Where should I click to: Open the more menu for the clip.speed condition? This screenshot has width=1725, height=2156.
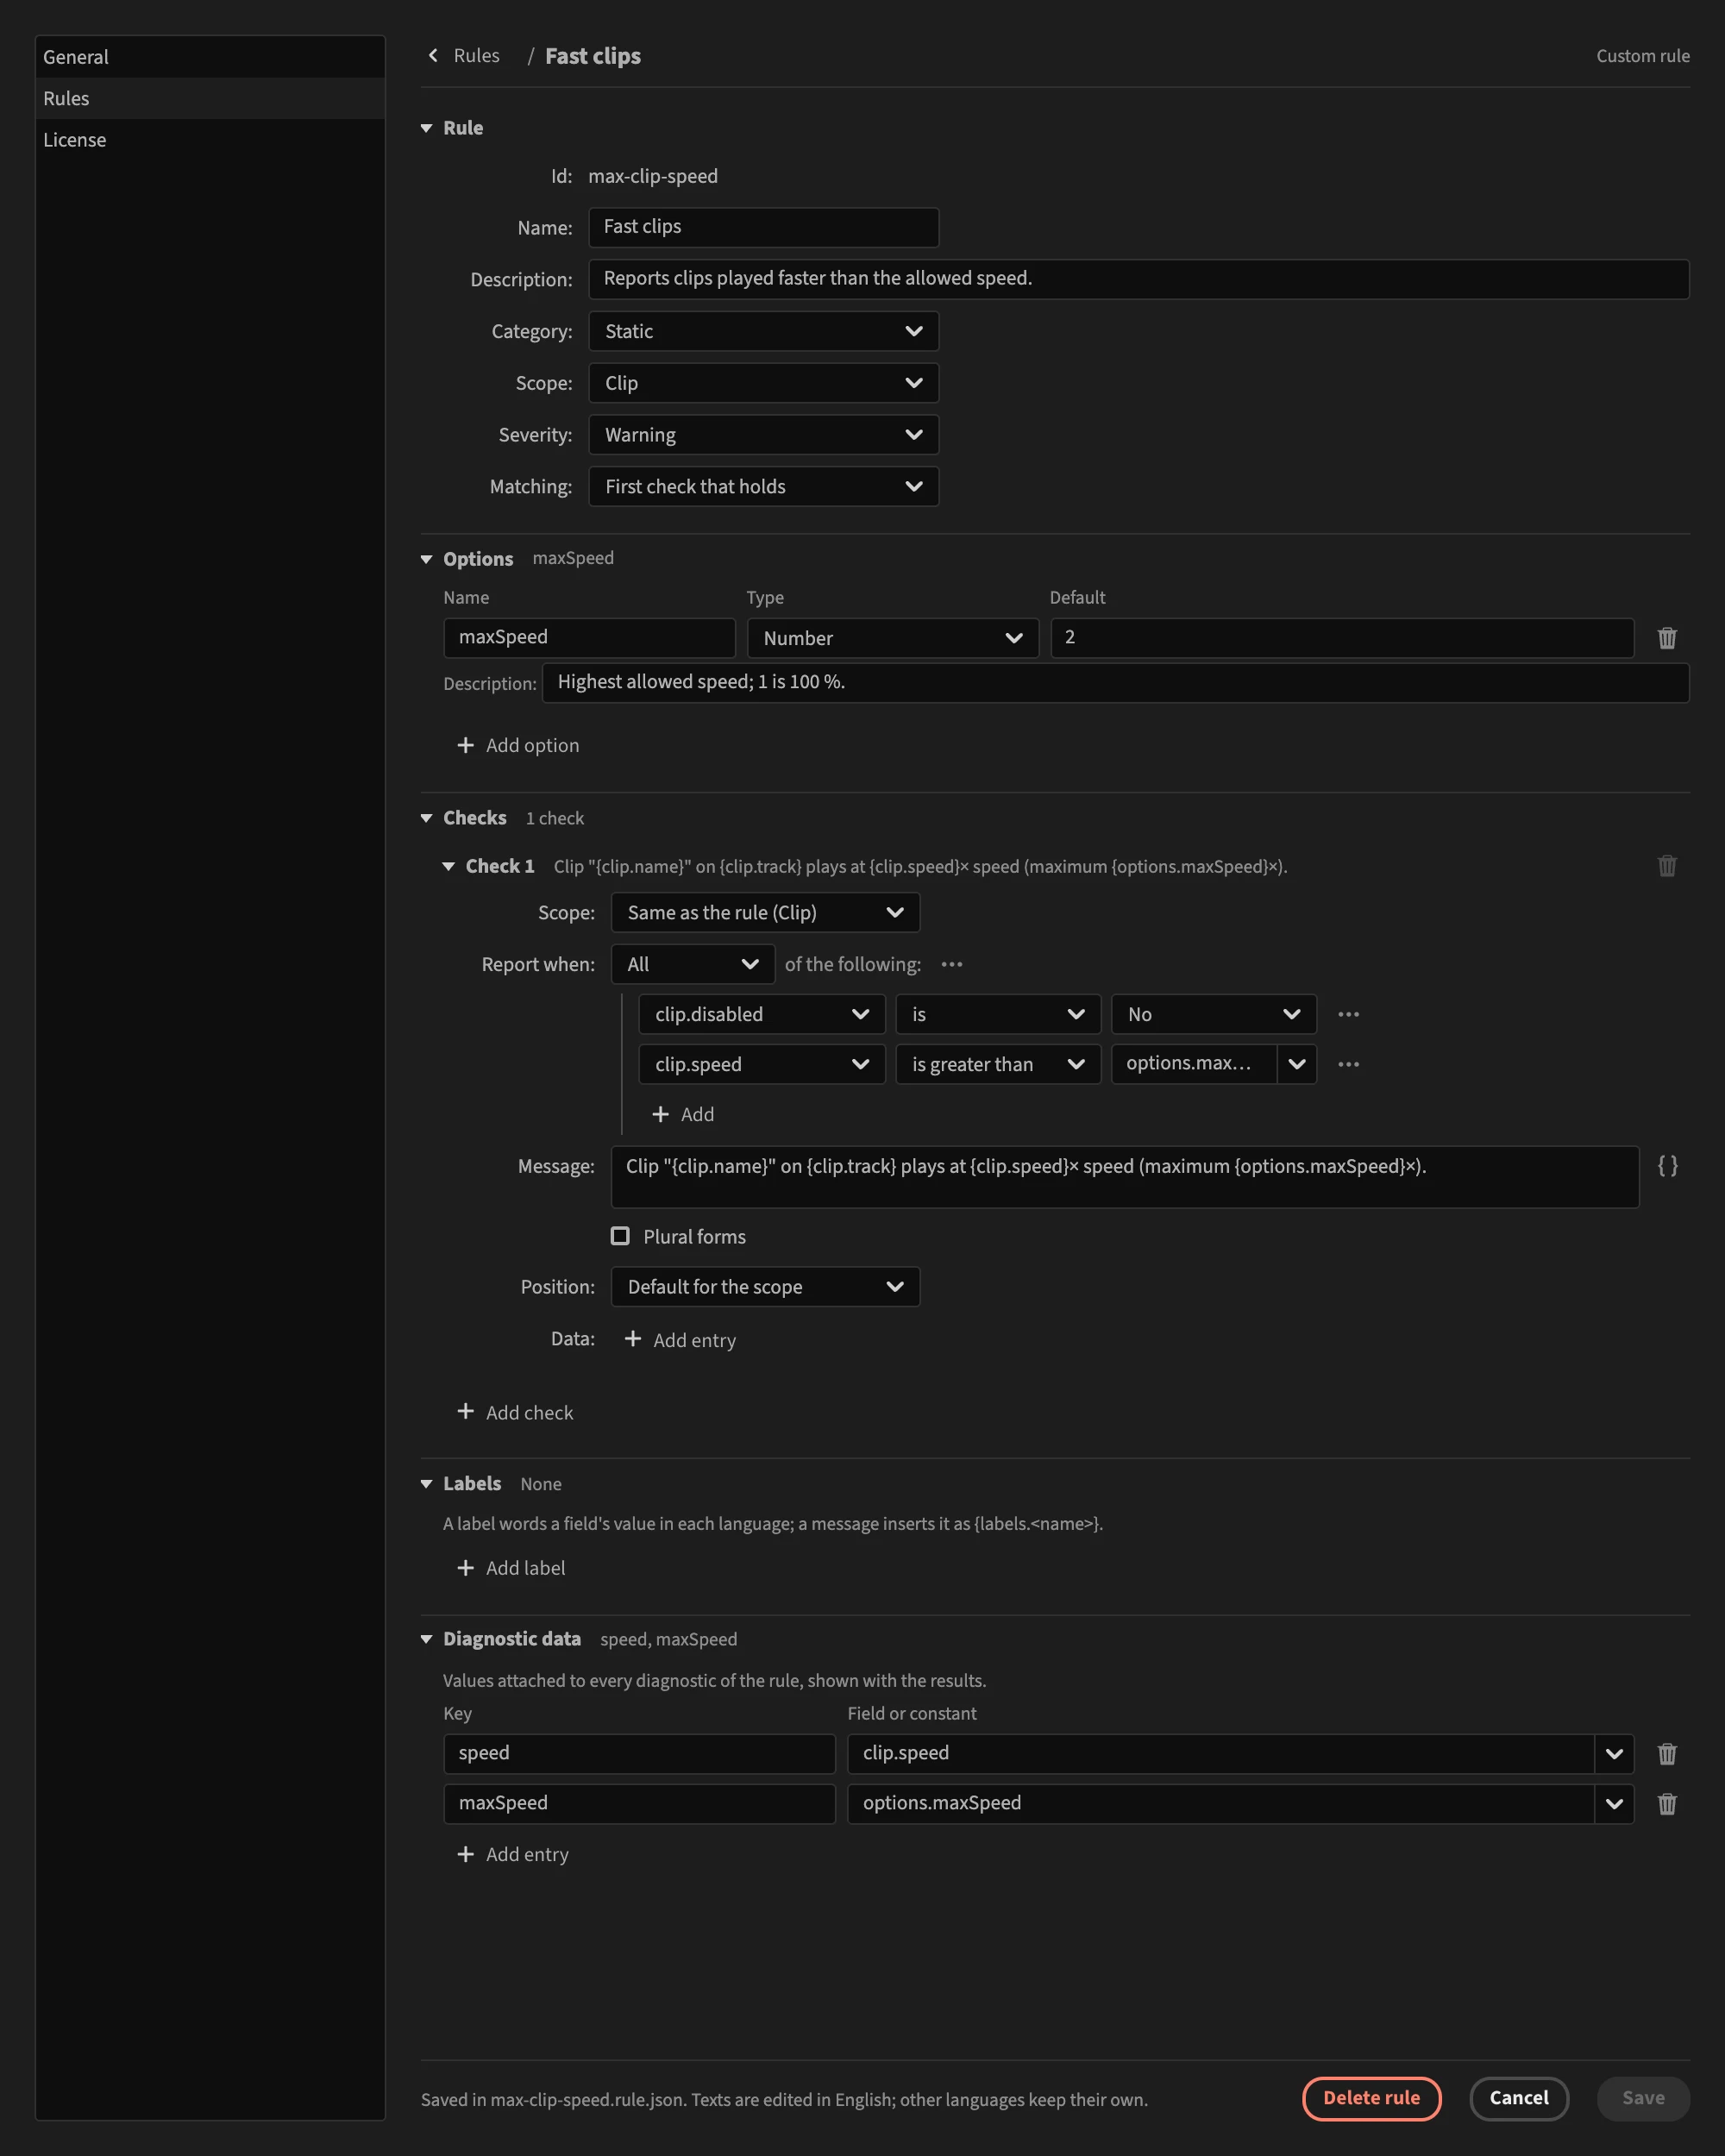tap(1348, 1064)
